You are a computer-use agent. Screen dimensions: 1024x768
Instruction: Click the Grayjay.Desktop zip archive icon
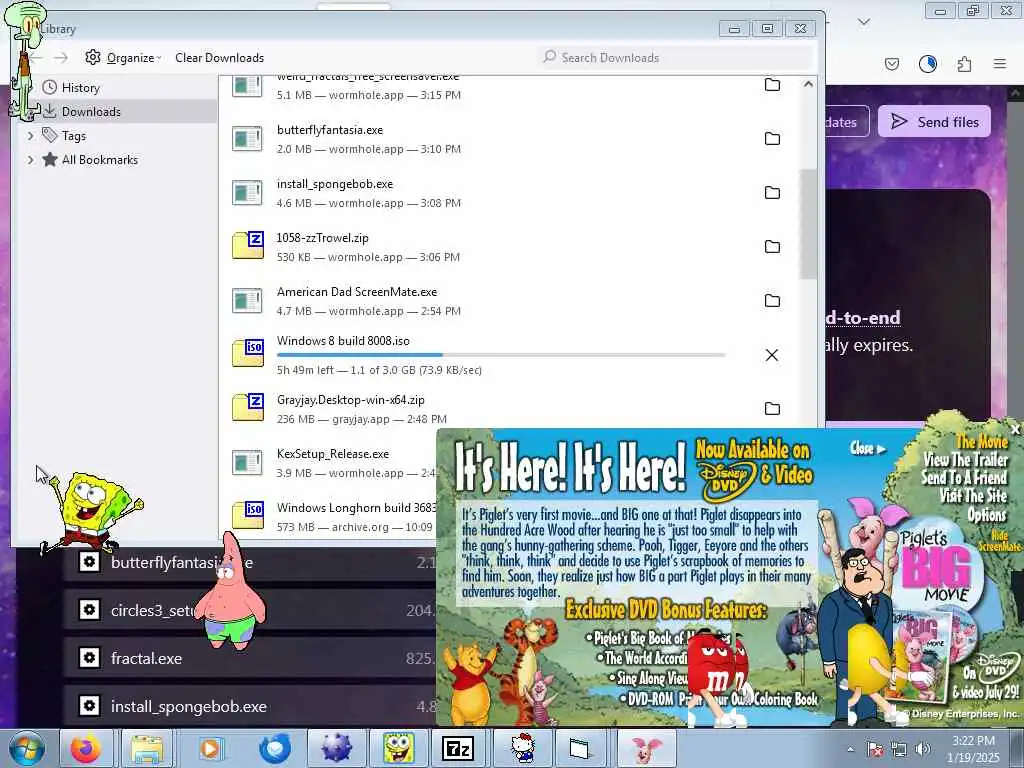pos(248,408)
